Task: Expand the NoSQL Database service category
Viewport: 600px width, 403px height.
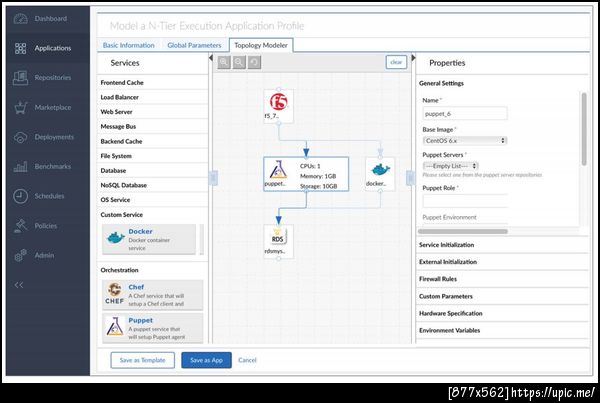Action: (x=153, y=185)
